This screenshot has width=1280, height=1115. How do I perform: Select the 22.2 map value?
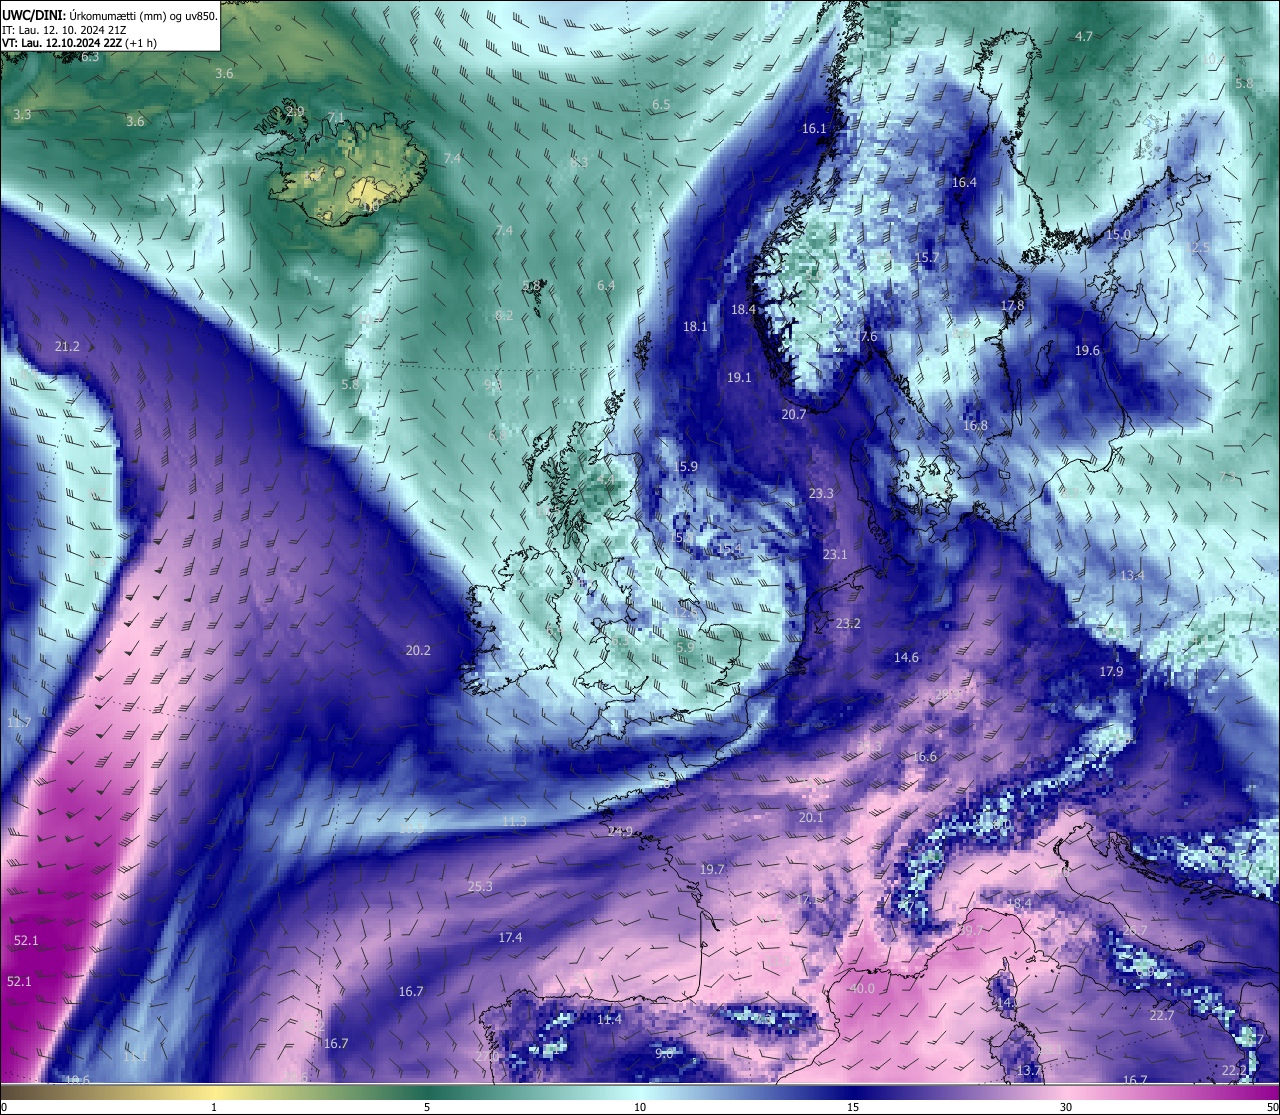pyautogui.click(x=1234, y=1069)
